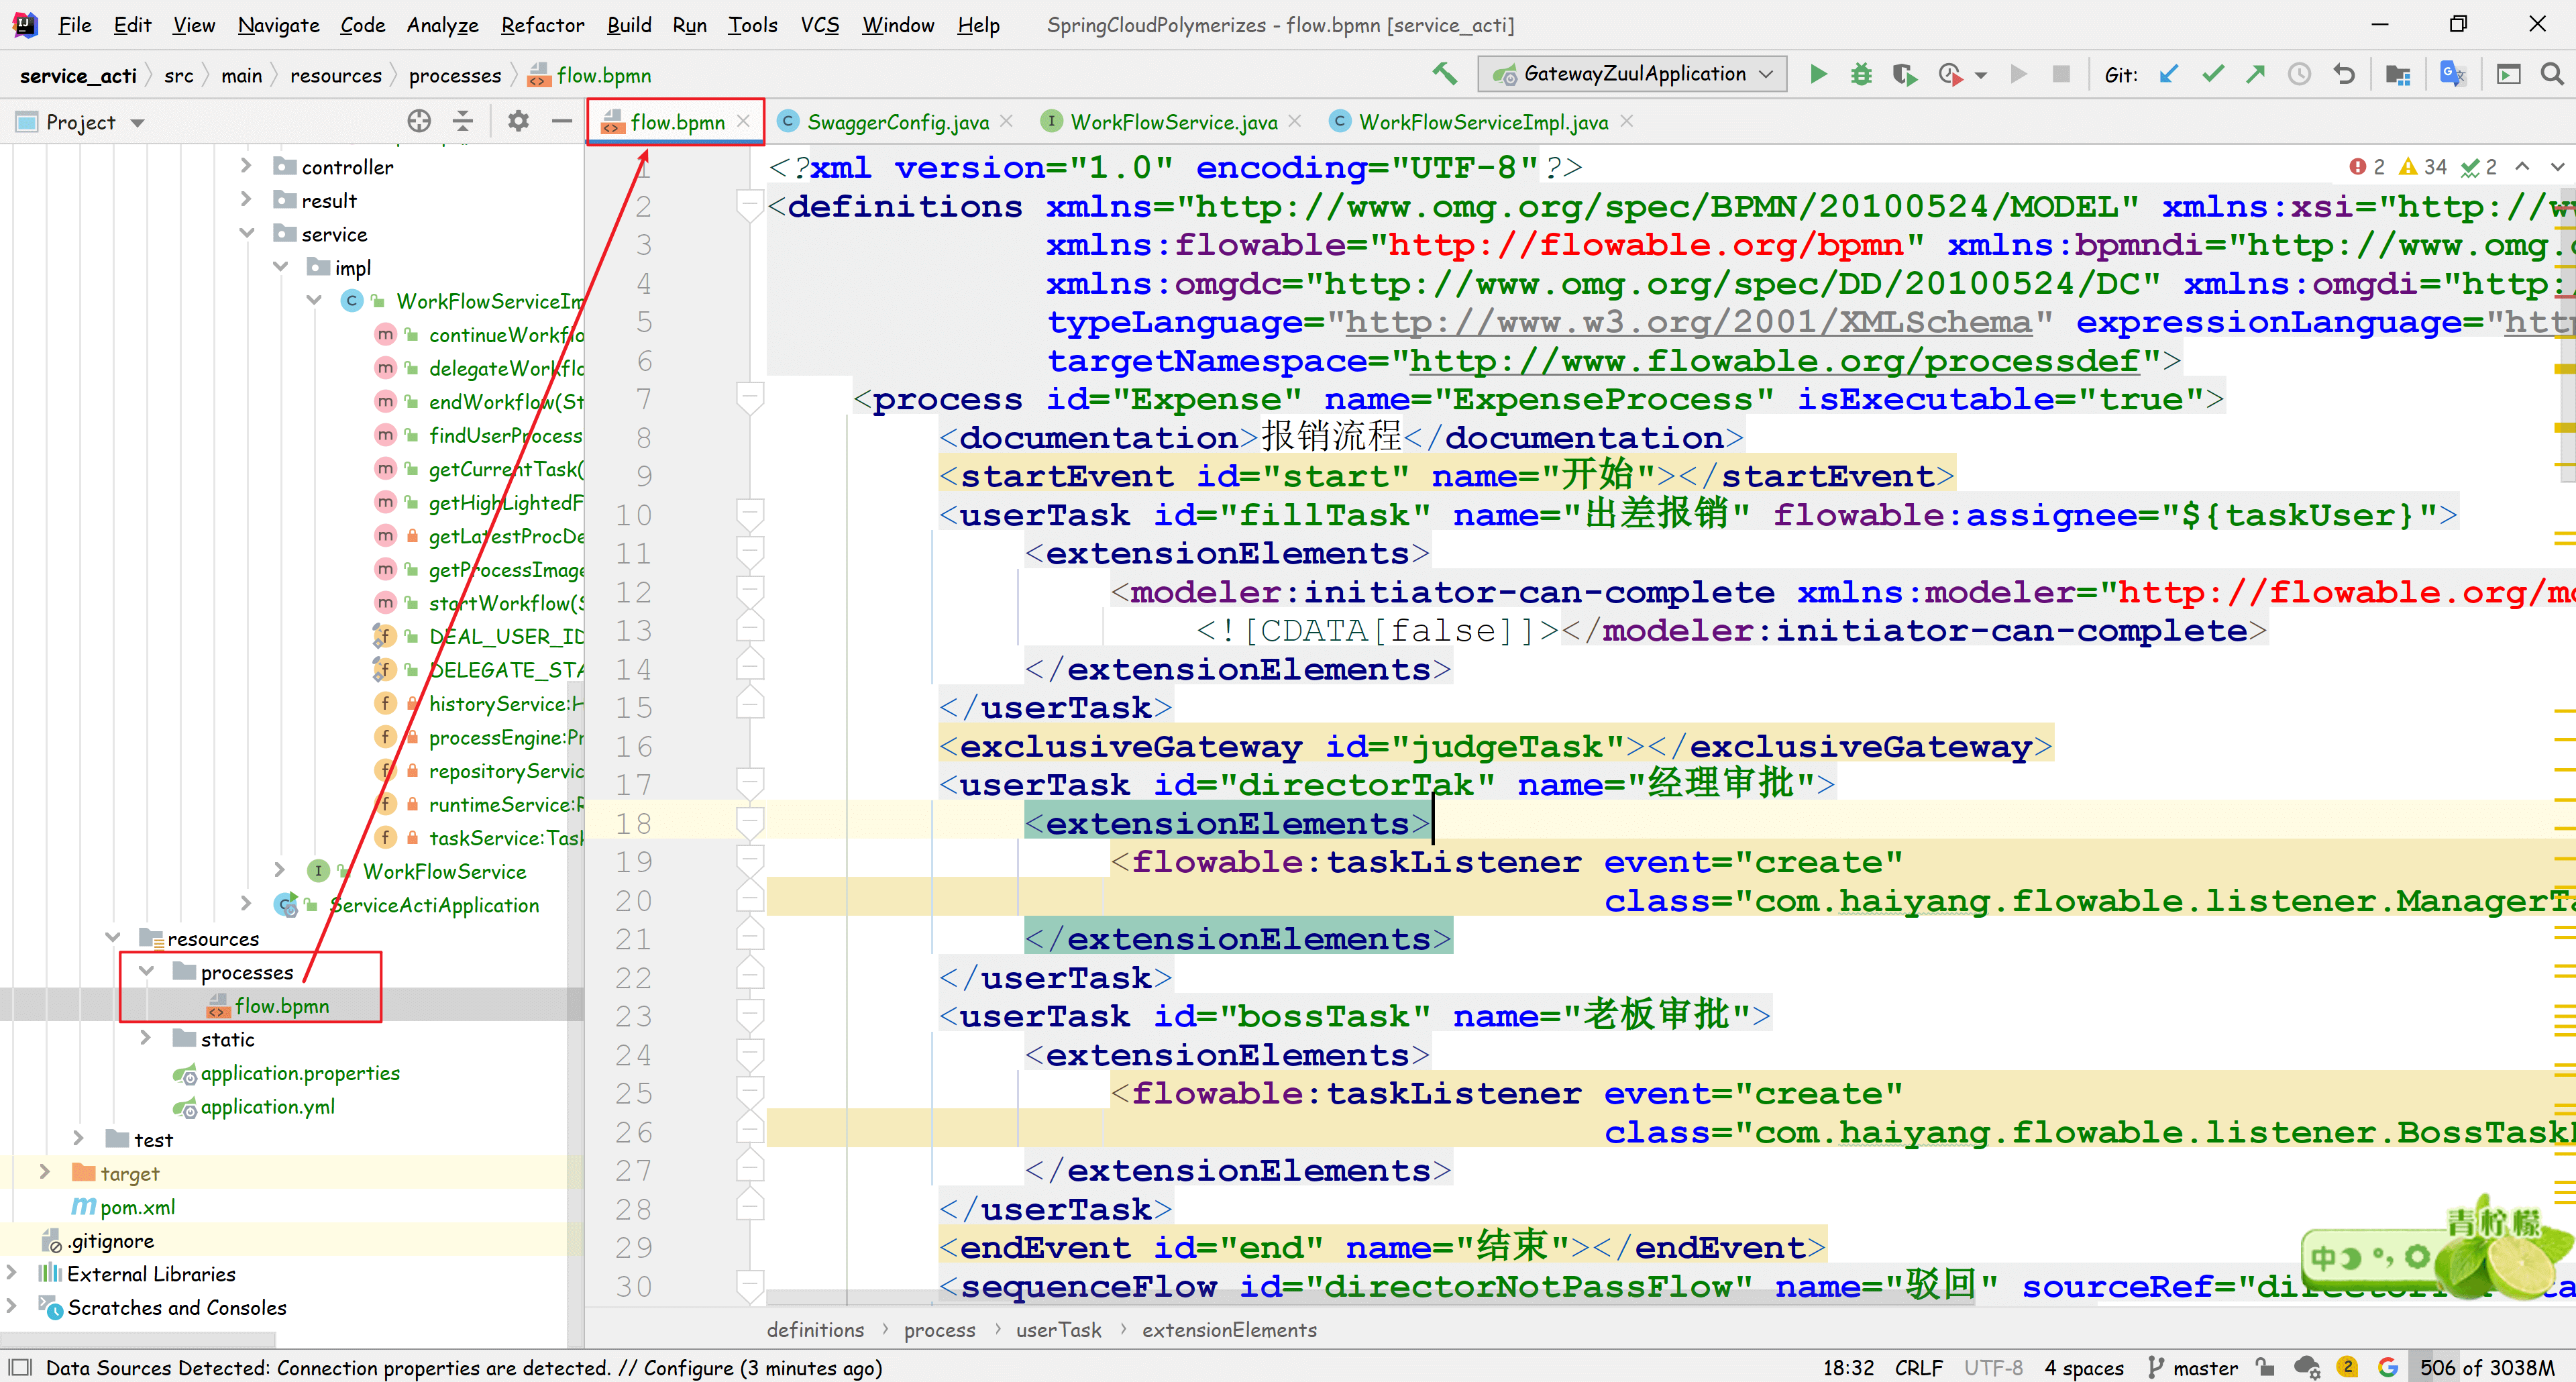
Task: Expand the target folder
Action: [45, 1172]
